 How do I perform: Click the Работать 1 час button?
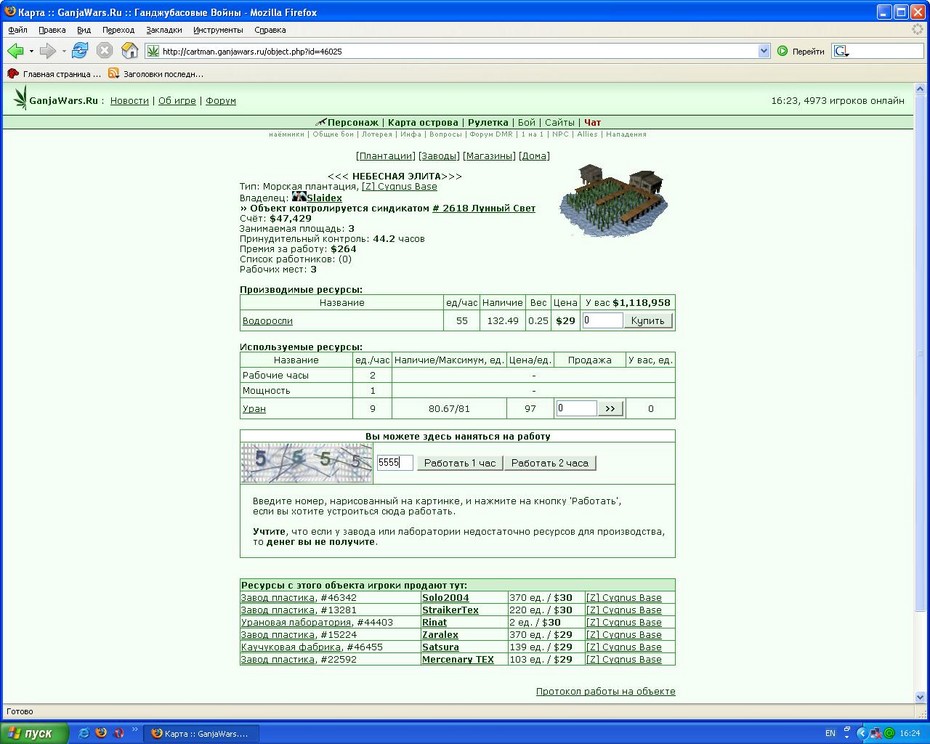[460, 463]
